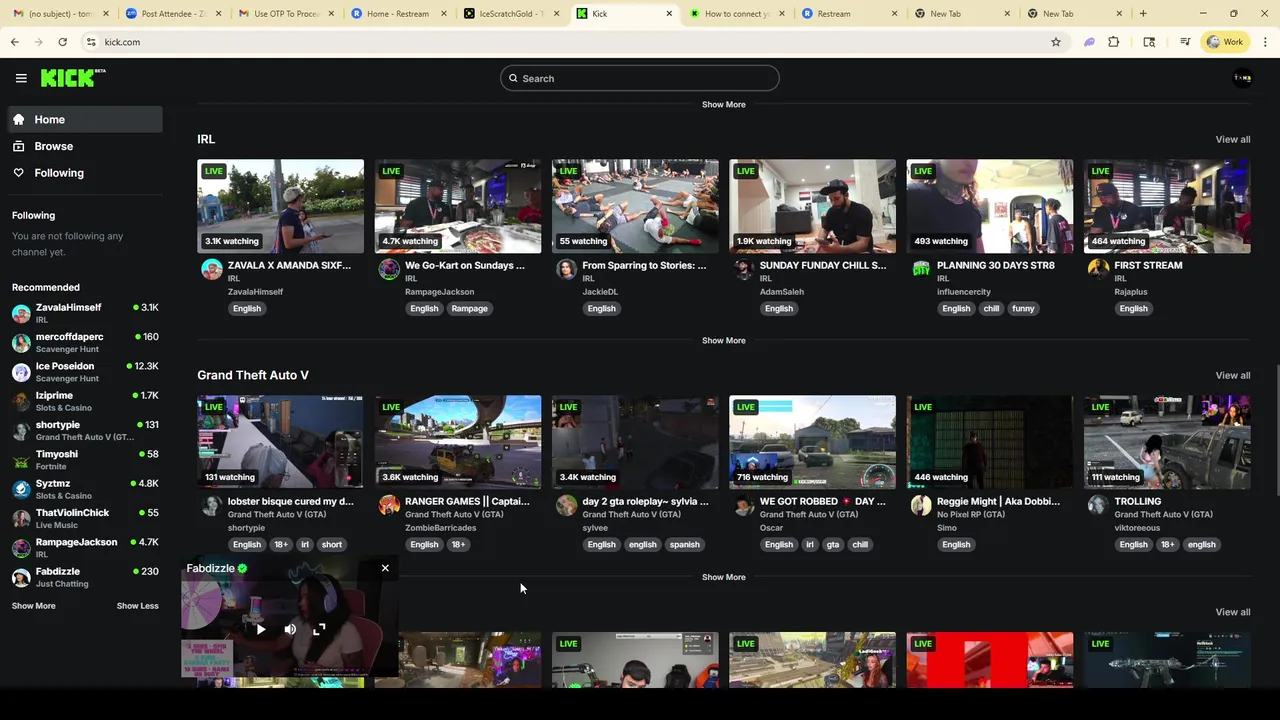Viewport: 1280px width, 720px height.
Task: Open ThatViolinChick recommended channel
Action: point(85,518)
